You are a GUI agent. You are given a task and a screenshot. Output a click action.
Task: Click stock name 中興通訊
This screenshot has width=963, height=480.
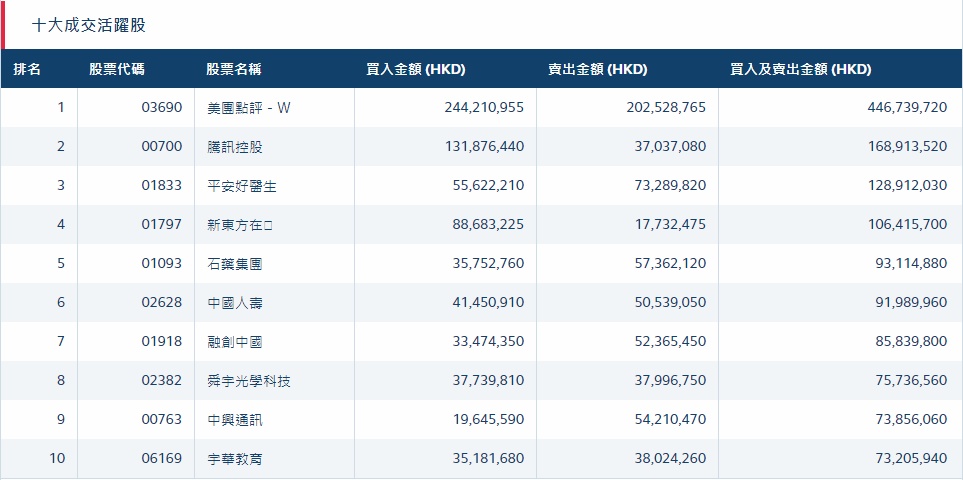pyautogui.click(x=235, y=420)
